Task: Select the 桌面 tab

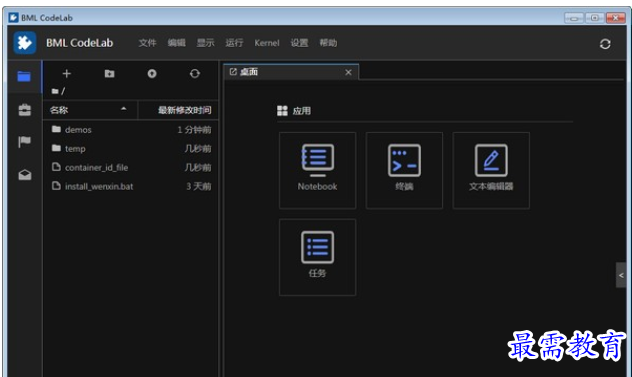Action: 291,72
